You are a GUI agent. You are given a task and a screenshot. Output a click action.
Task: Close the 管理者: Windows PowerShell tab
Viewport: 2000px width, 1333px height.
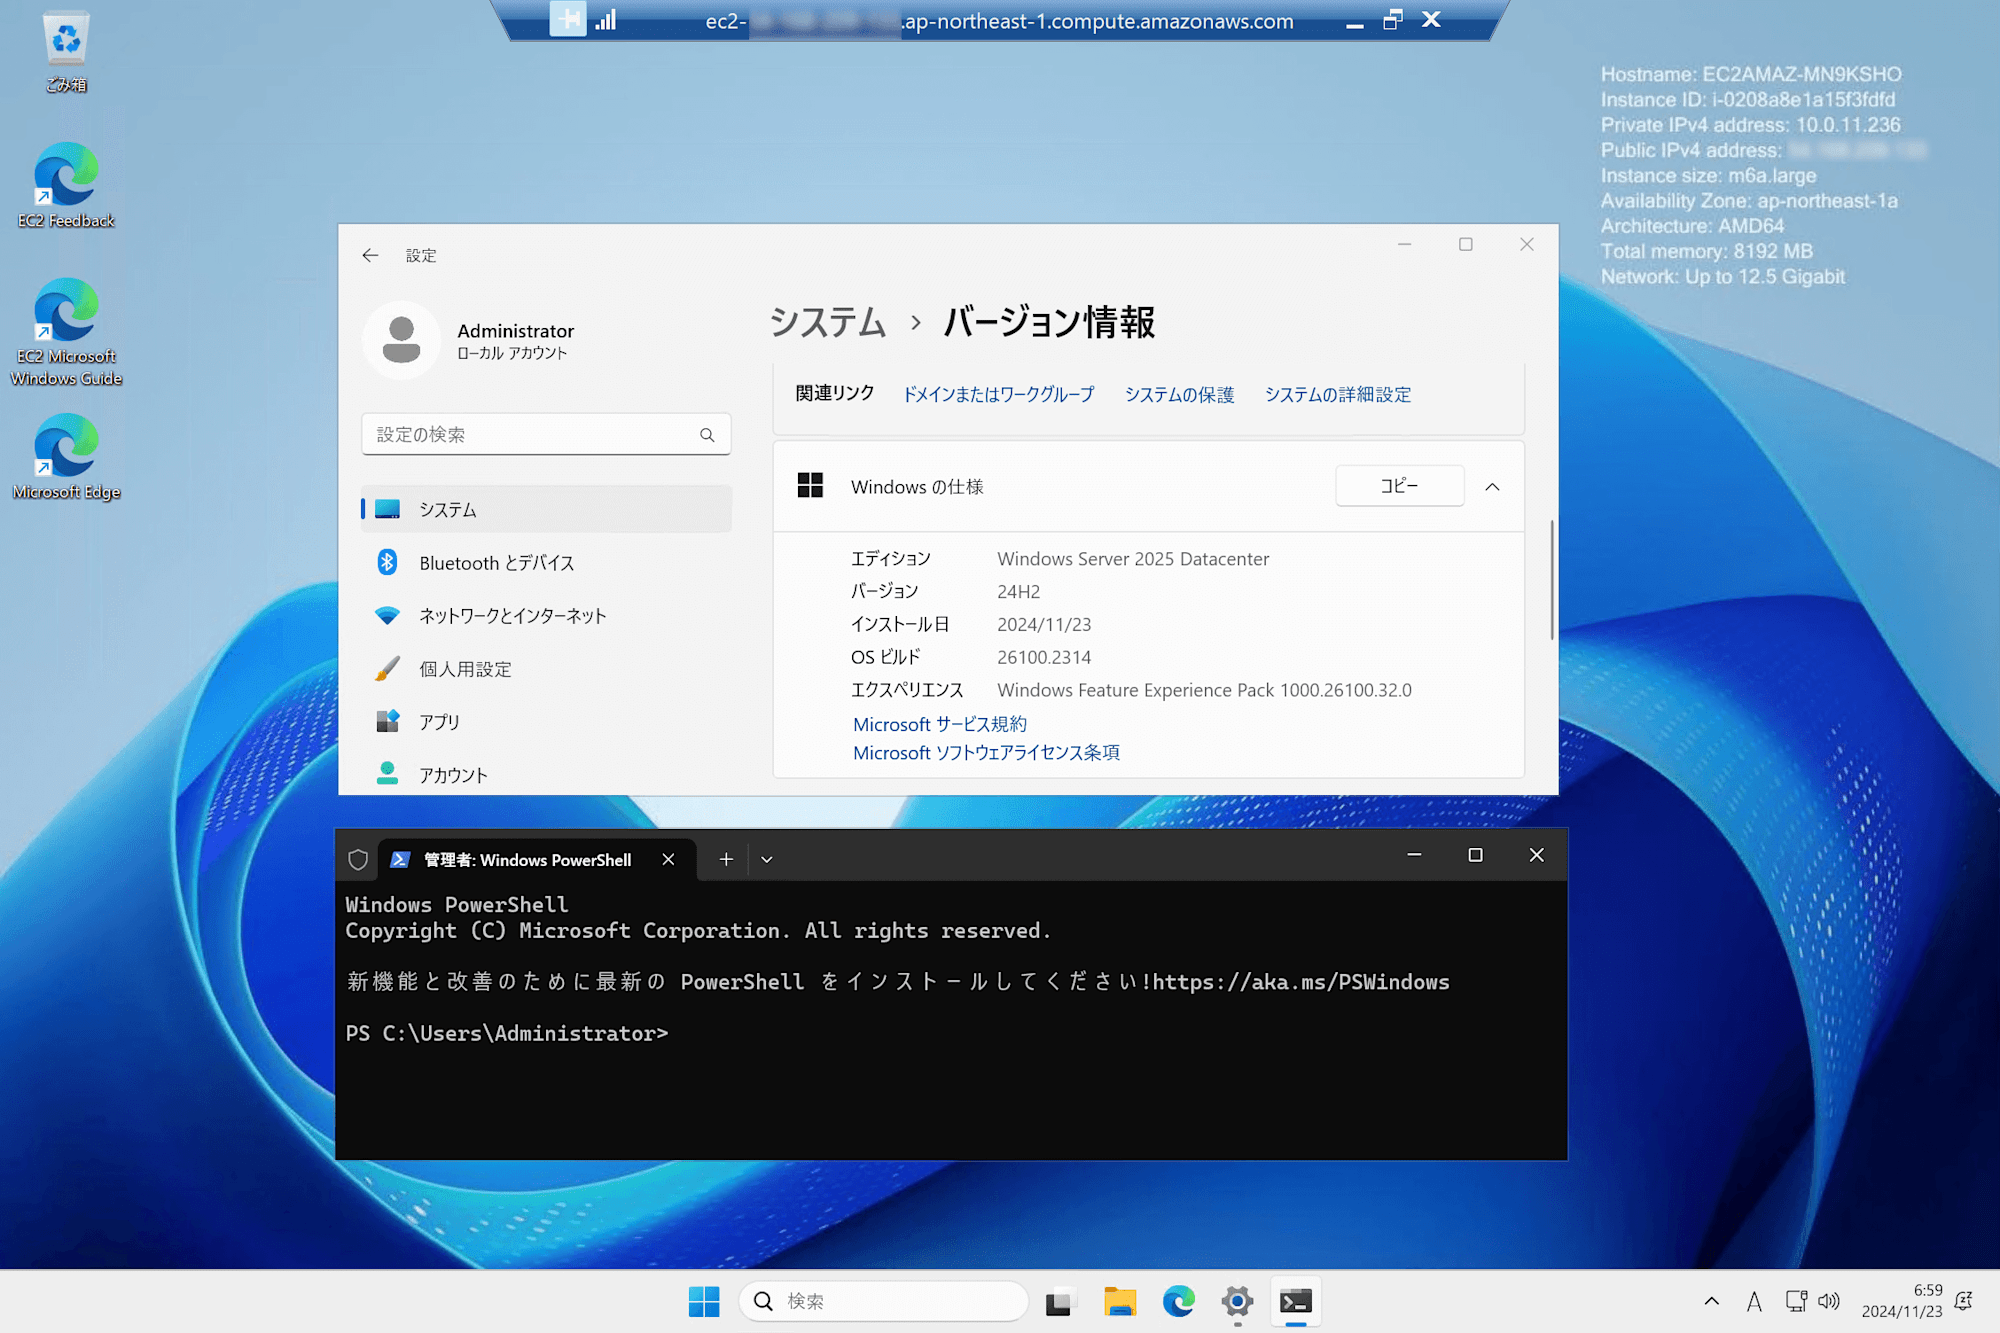click(x=668, y=859)
